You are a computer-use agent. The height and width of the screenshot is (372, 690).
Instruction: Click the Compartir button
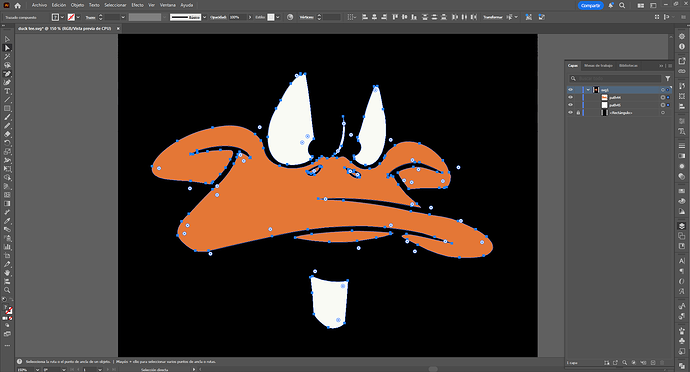pos(590,5)
